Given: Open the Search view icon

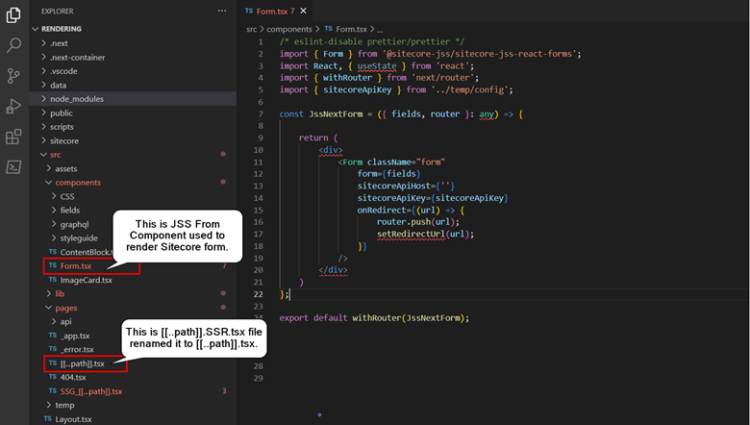Looking at the screenshot, I should tap(14, 45).
